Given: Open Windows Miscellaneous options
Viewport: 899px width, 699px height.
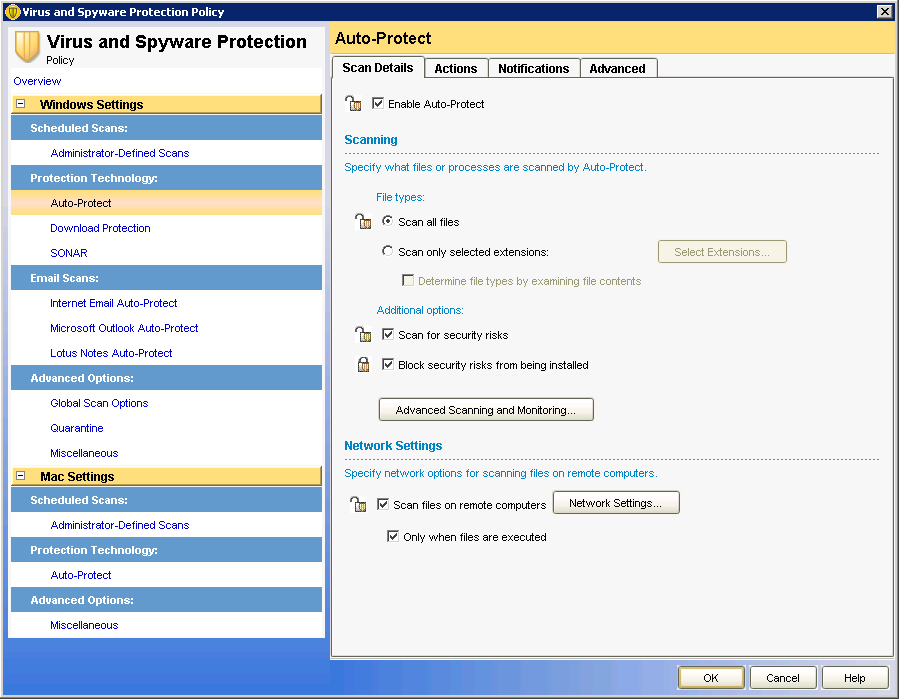Looking at the screenshot, I should [x=84, y=453].
